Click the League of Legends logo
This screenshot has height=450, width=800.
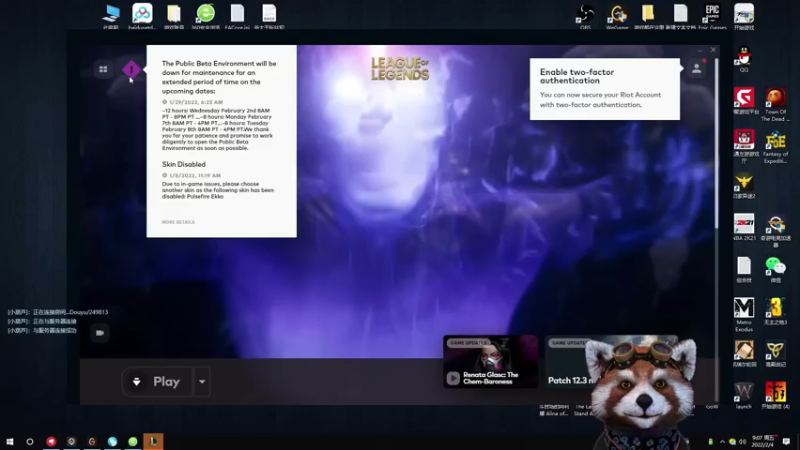tap(400, 69)
